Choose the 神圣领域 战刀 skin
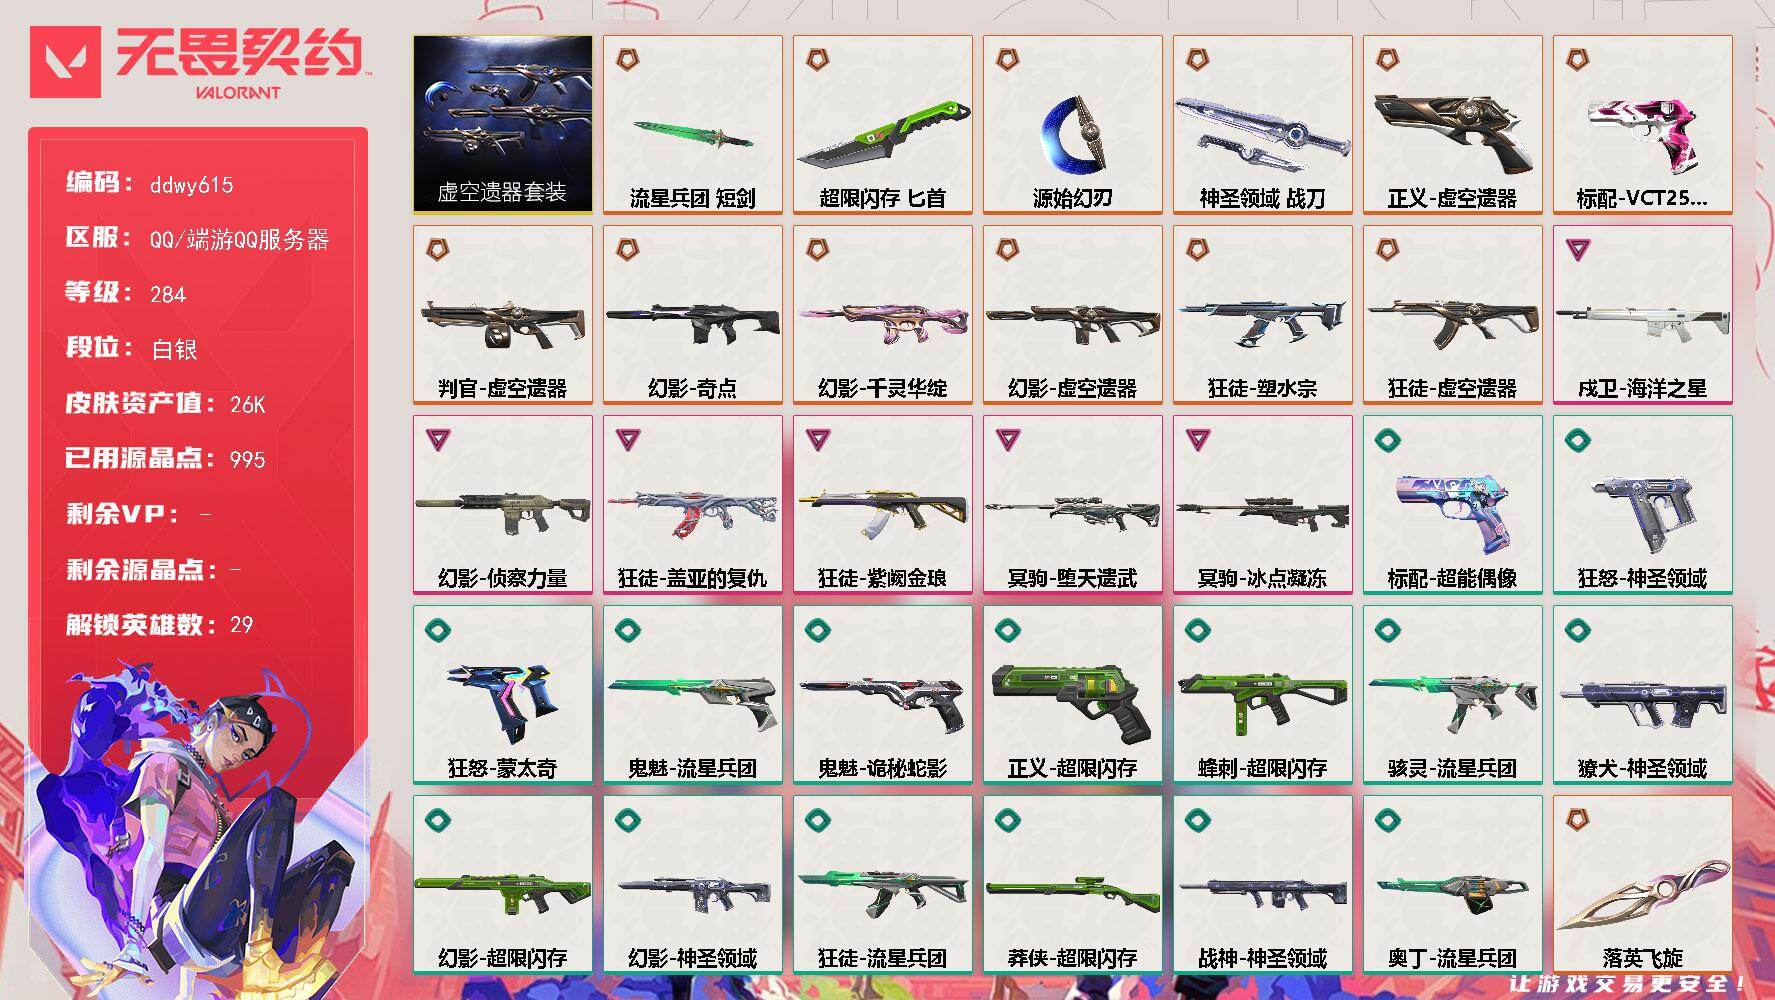Image resolution: width=1775 pixels, height=1000 pixels. tap(1262, 125)
